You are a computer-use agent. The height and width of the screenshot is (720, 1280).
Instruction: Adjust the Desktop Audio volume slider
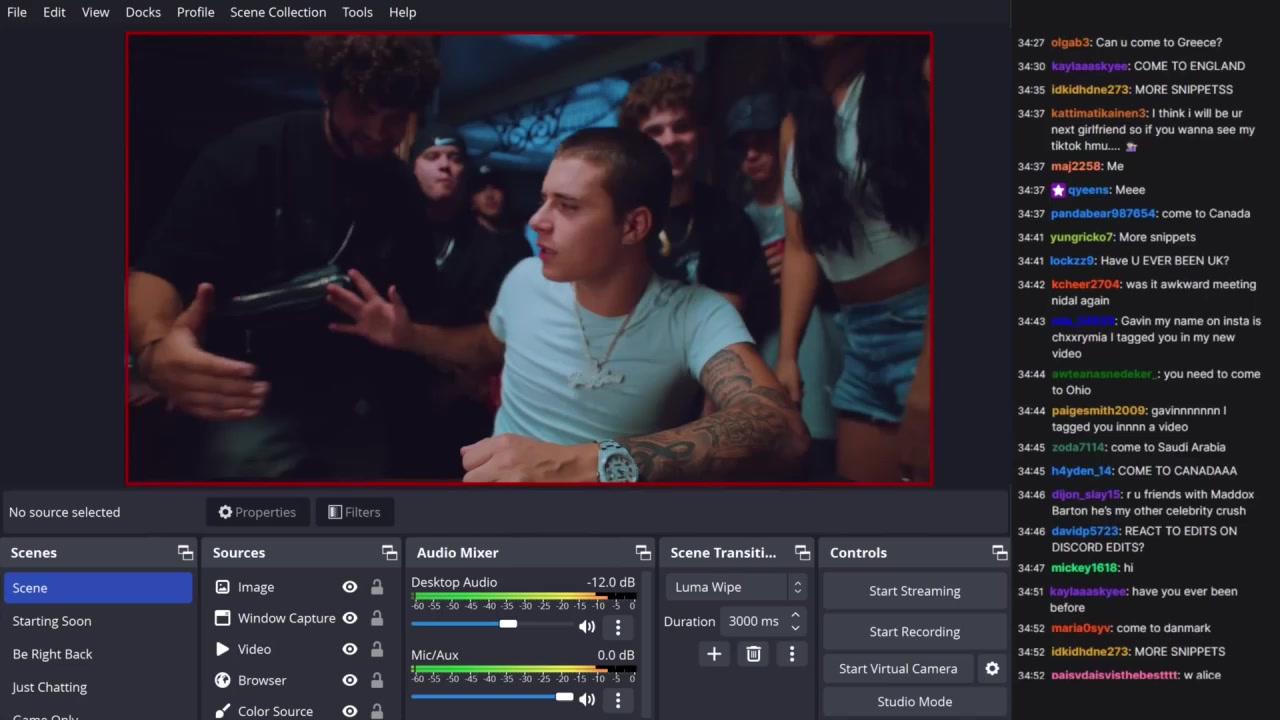(508, 624)
